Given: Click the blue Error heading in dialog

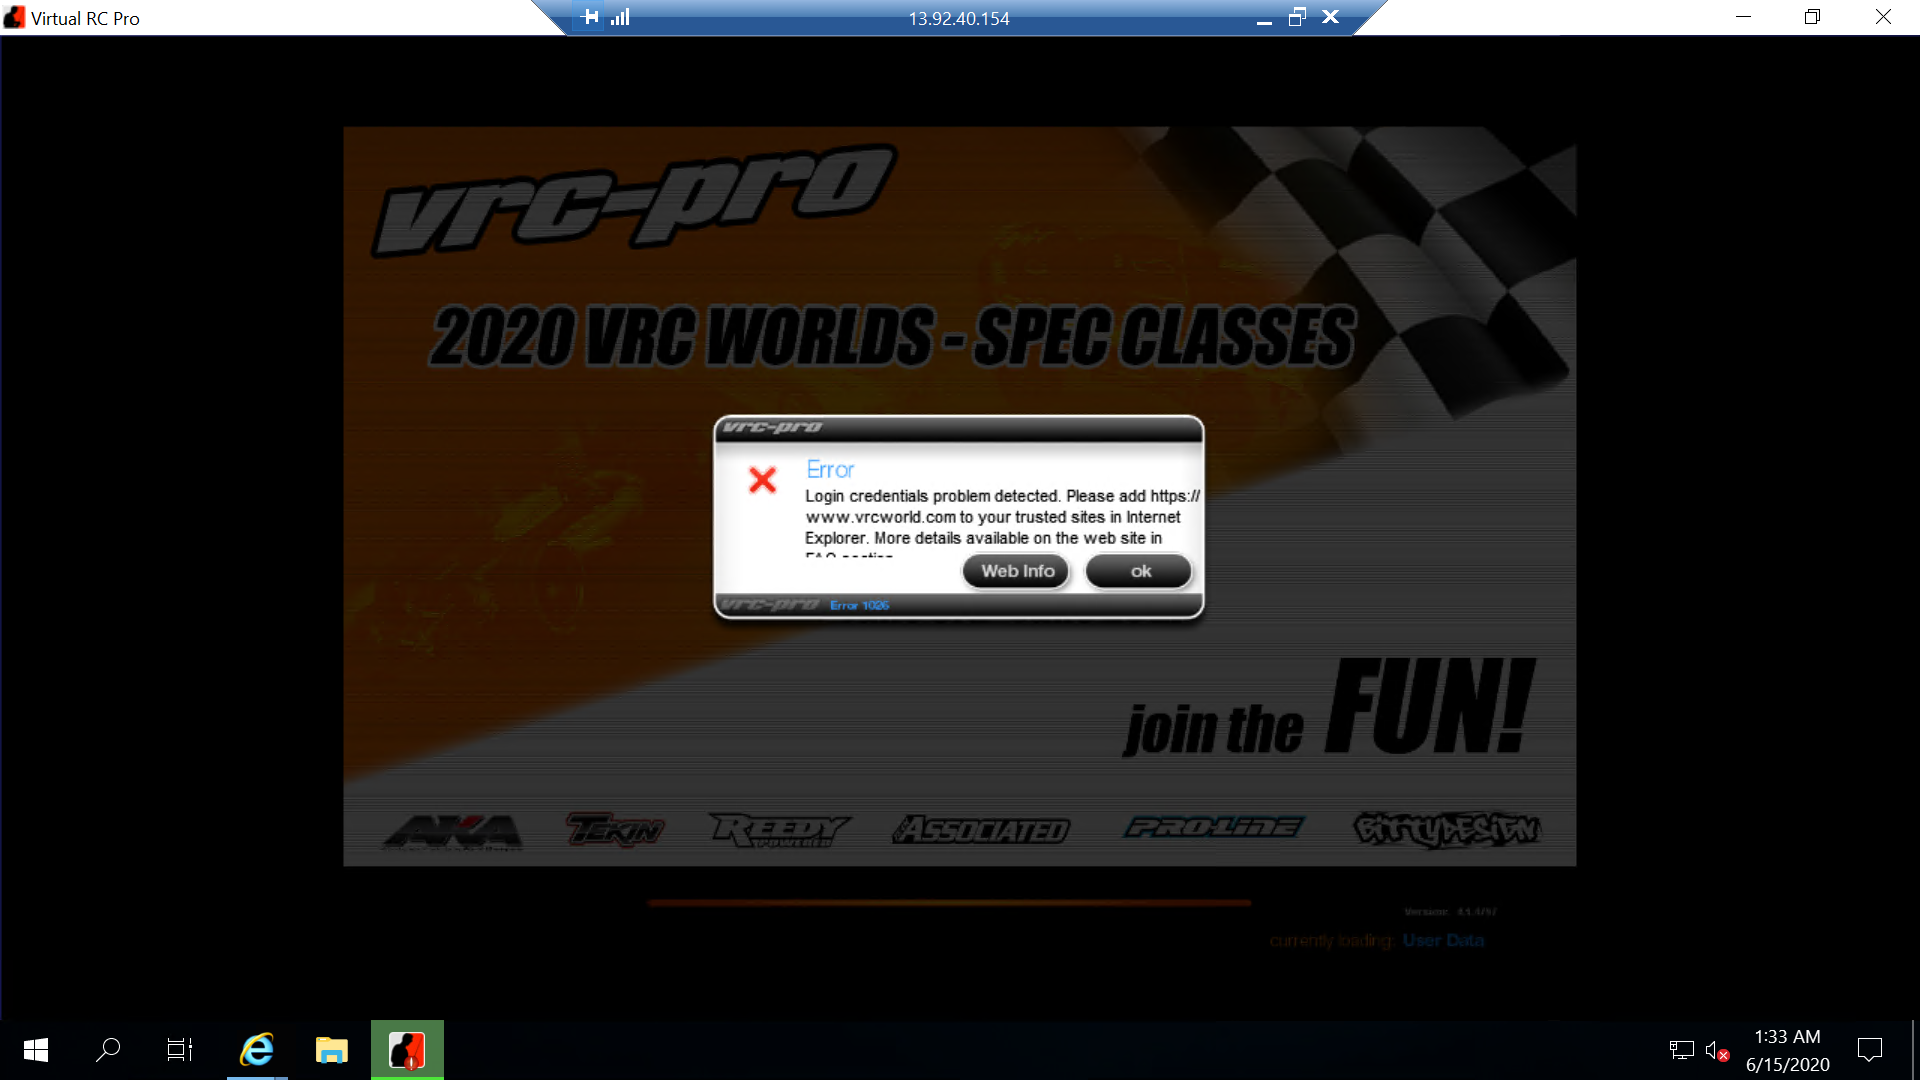Looking at the screenshot, I should click(x=830, y=469).
